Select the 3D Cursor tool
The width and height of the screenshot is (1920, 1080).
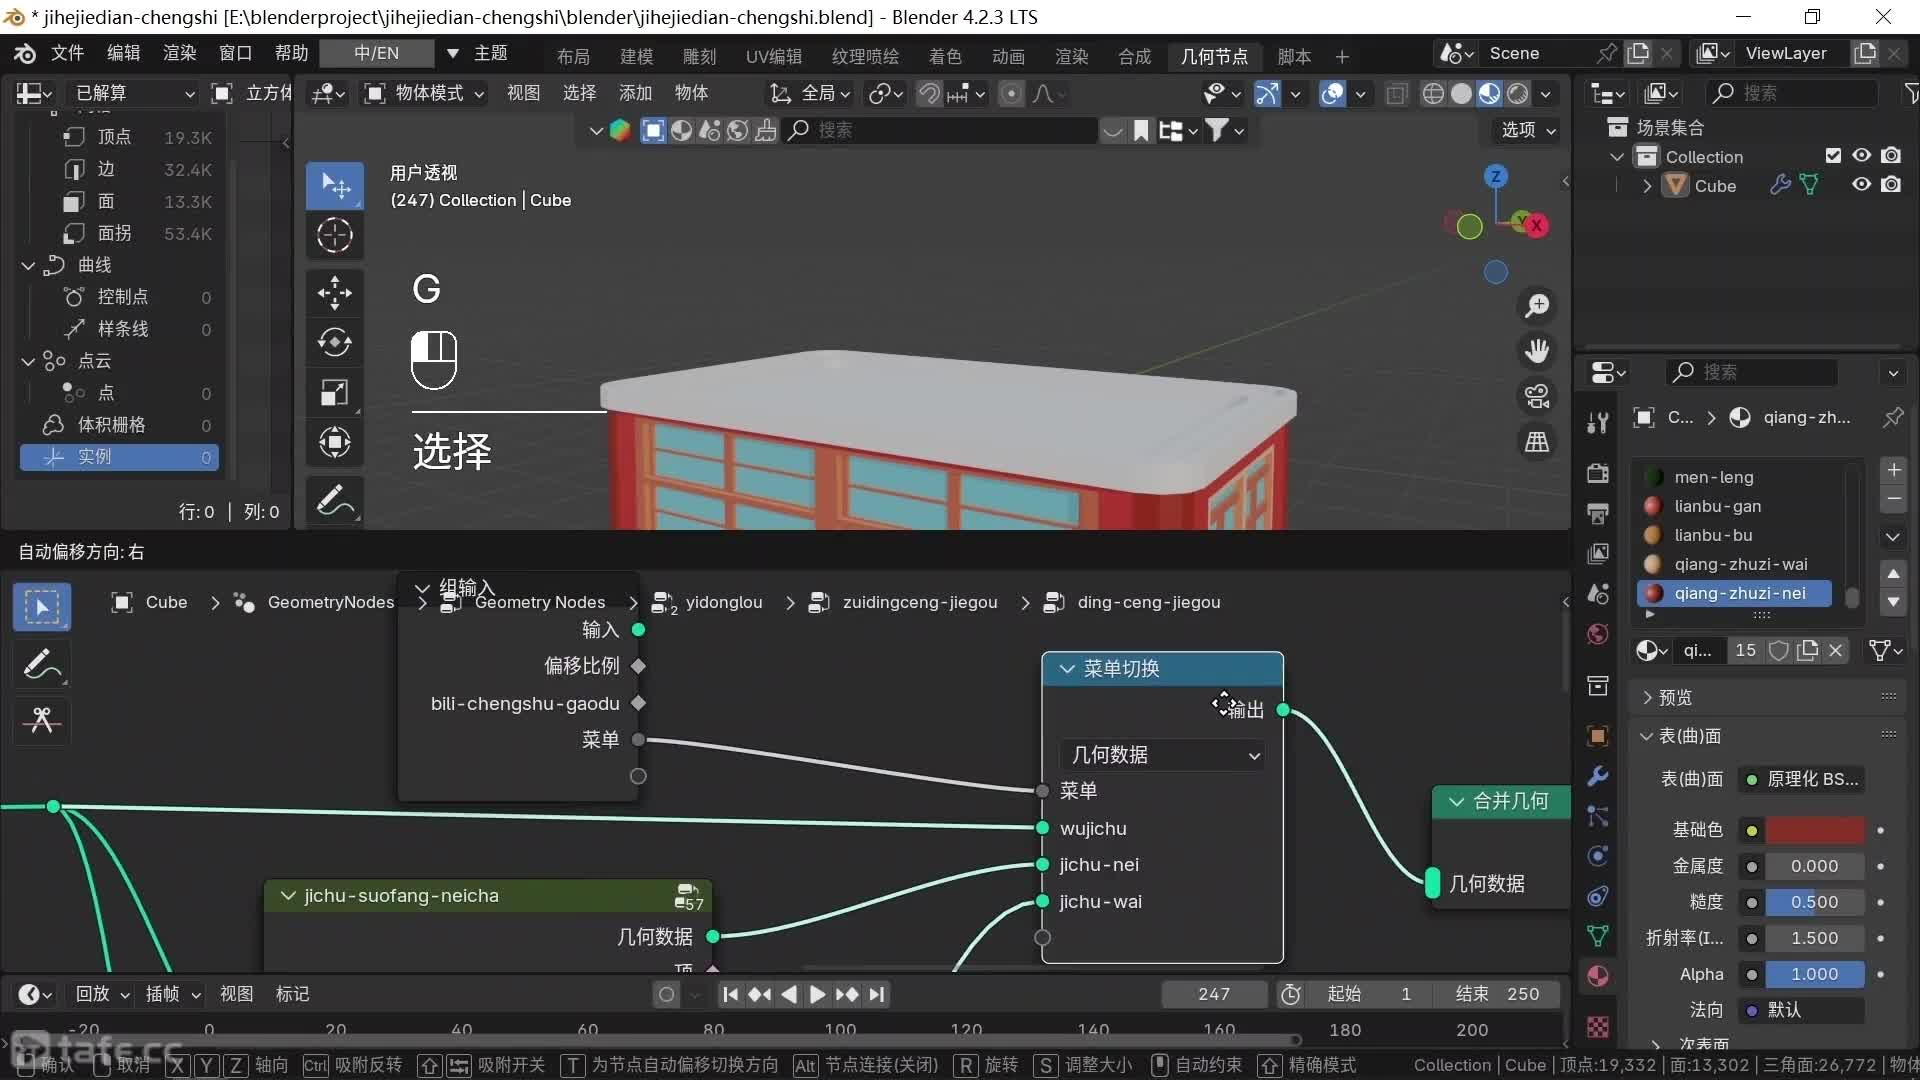[x=334, y=236]
